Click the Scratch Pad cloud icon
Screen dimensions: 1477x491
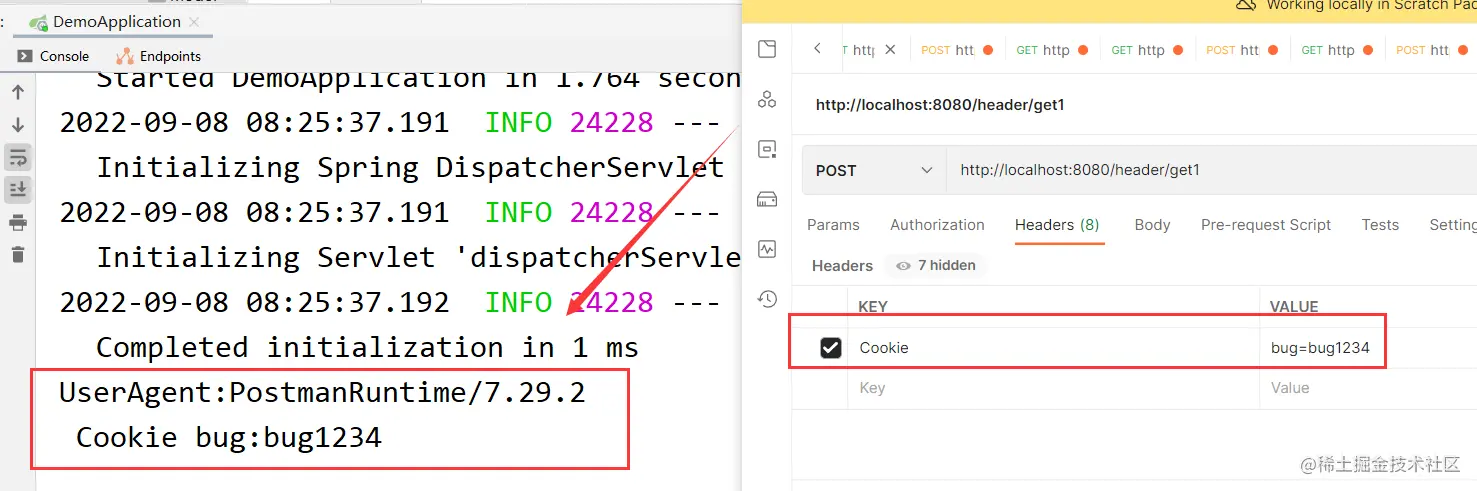(x=1245, y=5)
